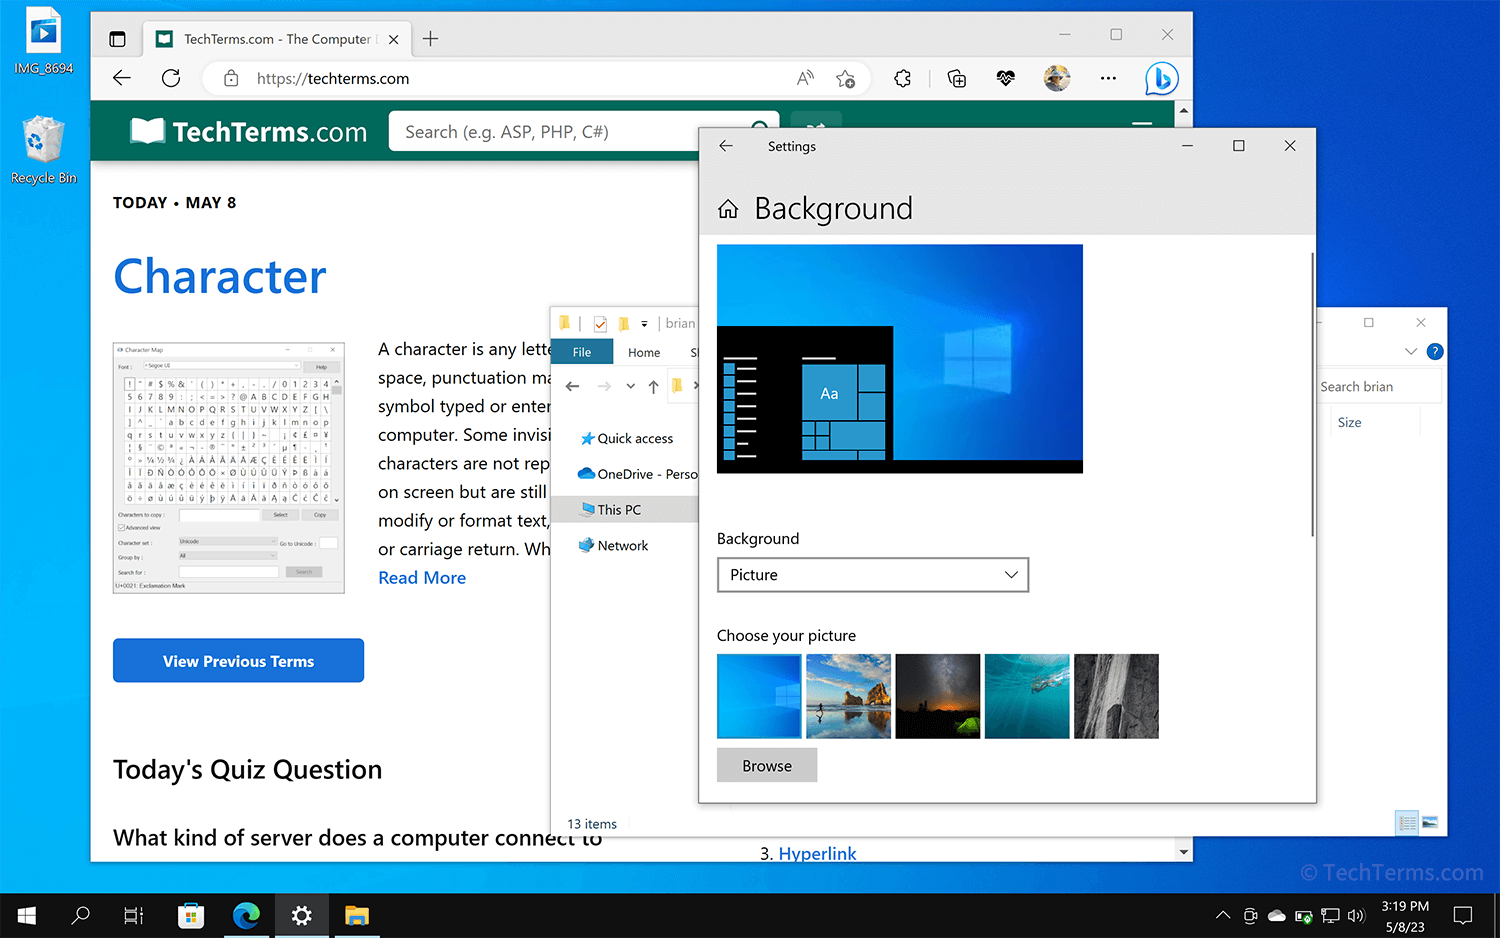
Task: Add this page to favorites
Action: point(846,78)
